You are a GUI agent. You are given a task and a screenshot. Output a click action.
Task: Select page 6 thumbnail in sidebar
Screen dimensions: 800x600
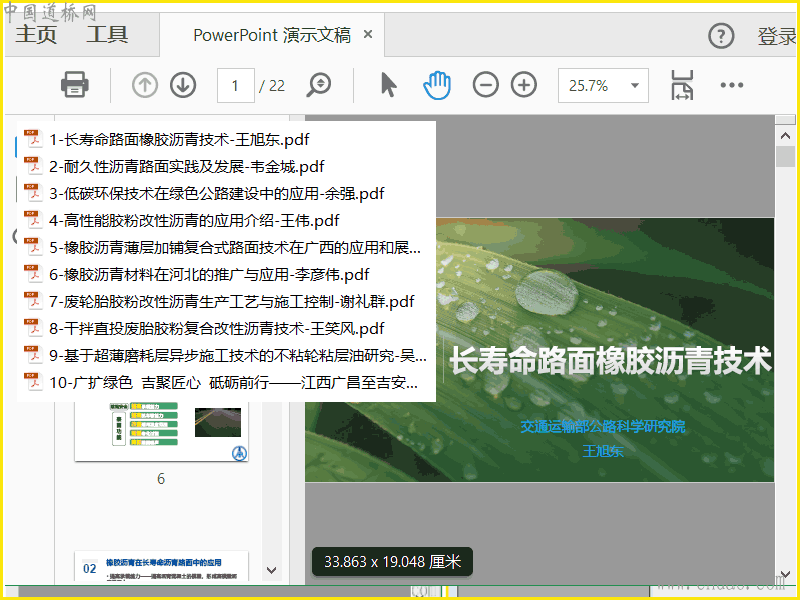pyautogui.click(x=161, y=431)
